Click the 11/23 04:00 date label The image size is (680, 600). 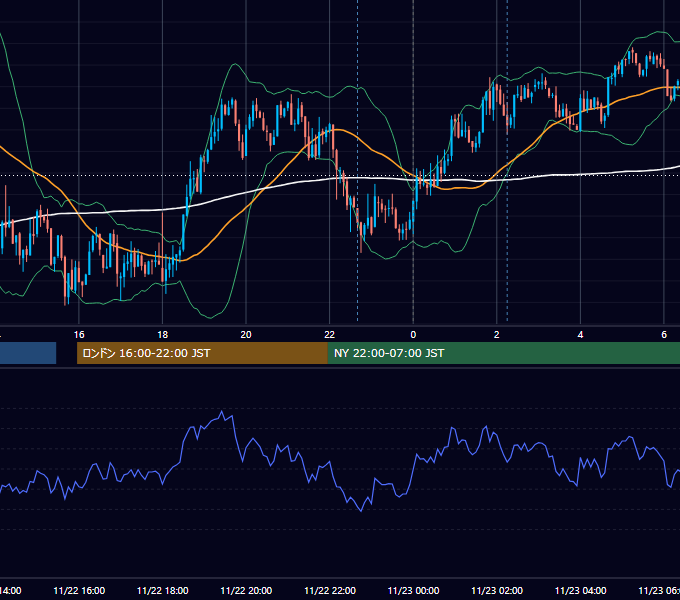pyautogui.click(x=581, y=590)
